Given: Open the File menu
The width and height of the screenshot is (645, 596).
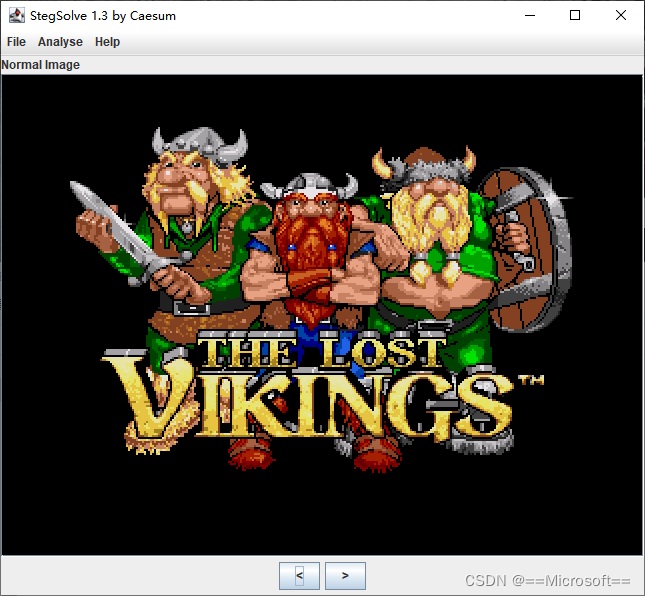Looking at the screenshot, I should 16,42.
